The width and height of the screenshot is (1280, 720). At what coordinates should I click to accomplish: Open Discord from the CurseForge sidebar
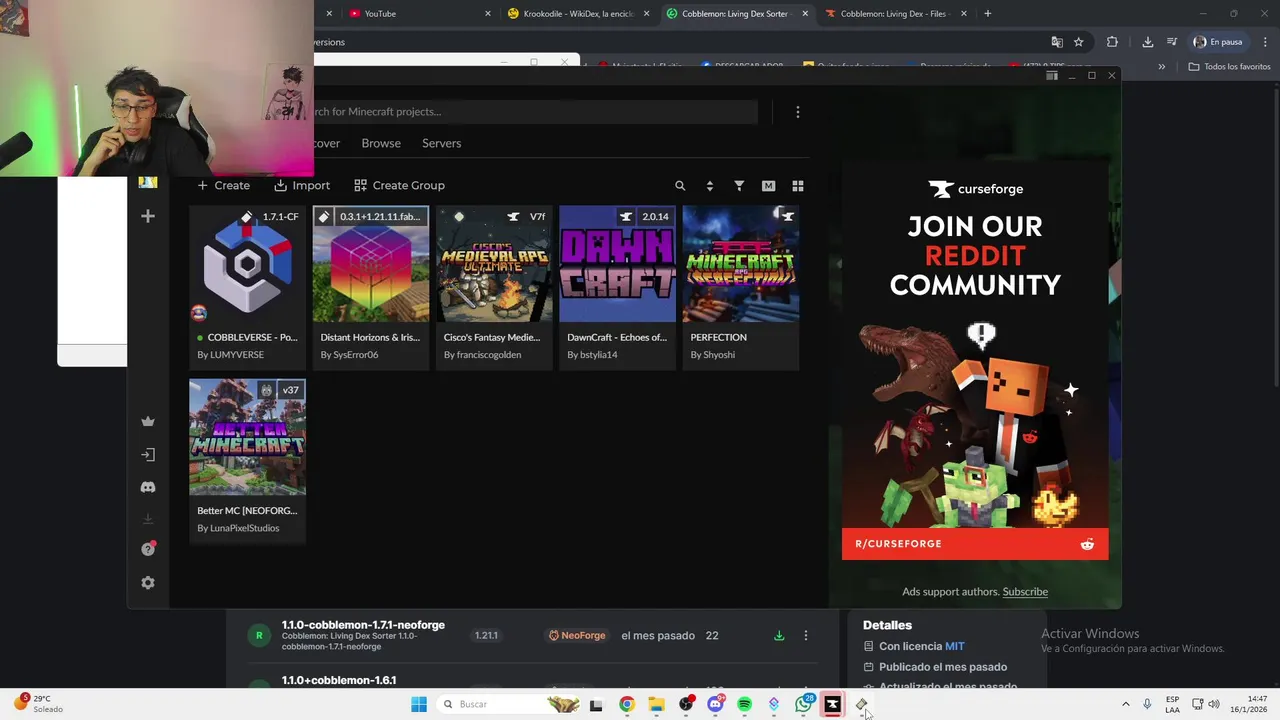coord(148,487)
